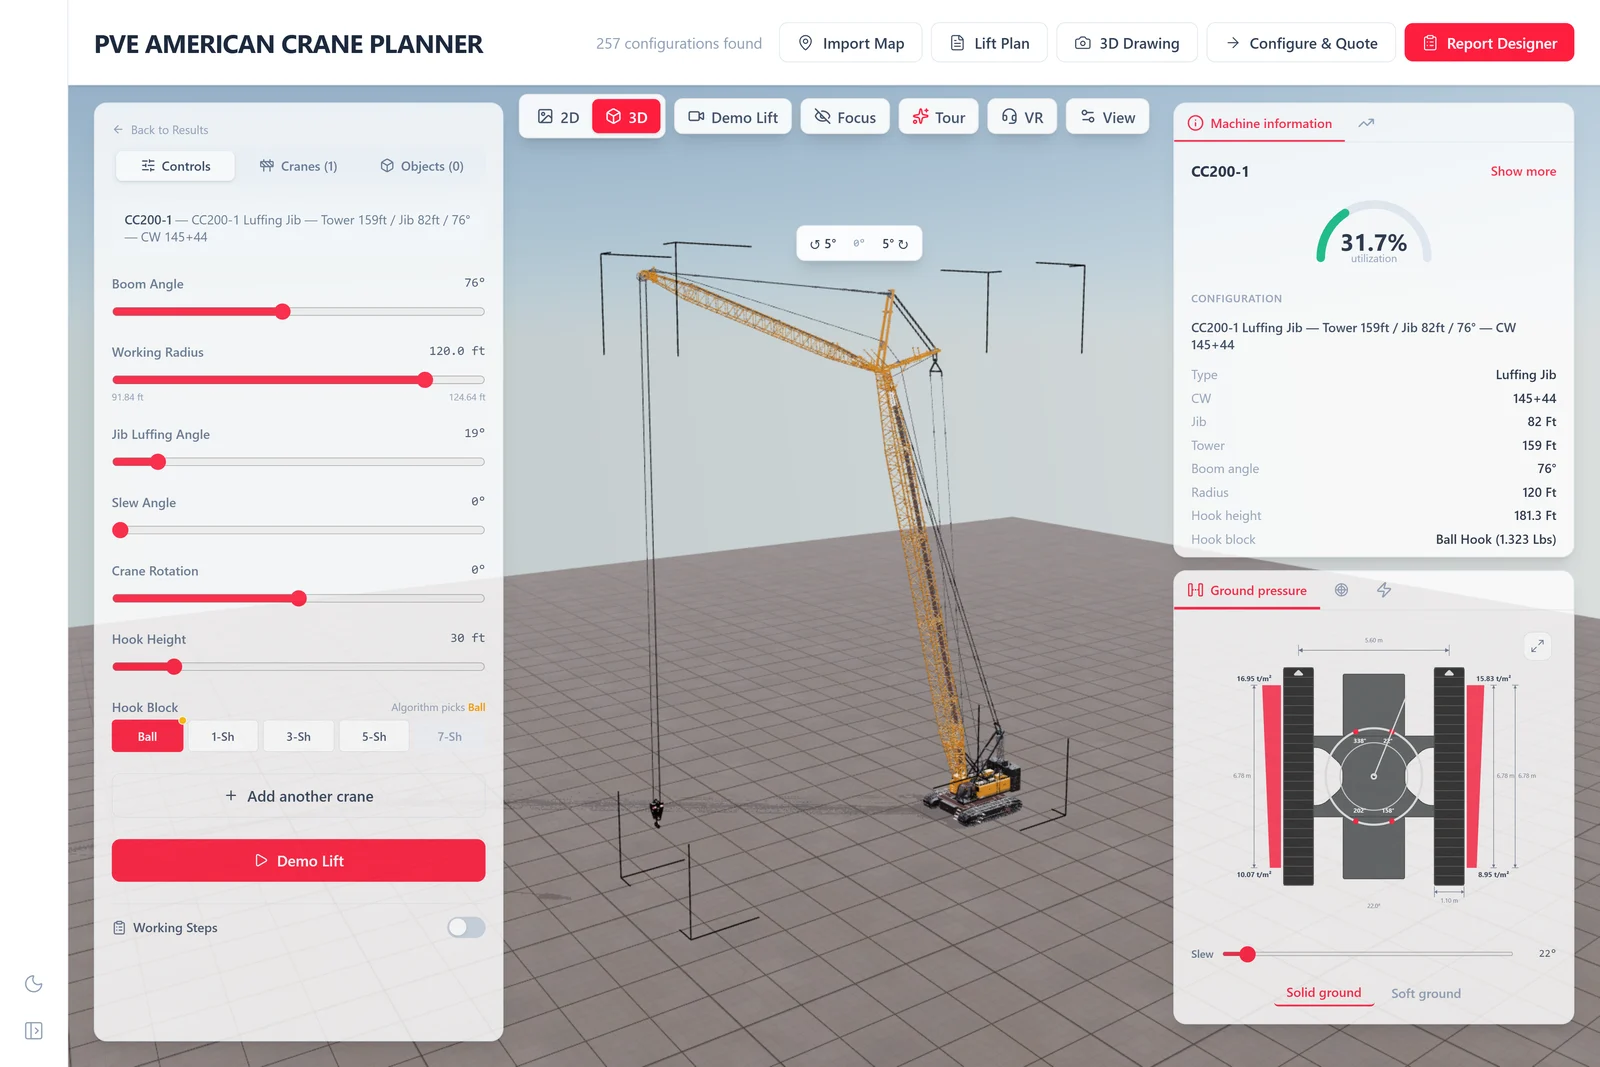Open Import Map
The image size is (1600, 1067).
pyautogui.click(x=850, y=43)
